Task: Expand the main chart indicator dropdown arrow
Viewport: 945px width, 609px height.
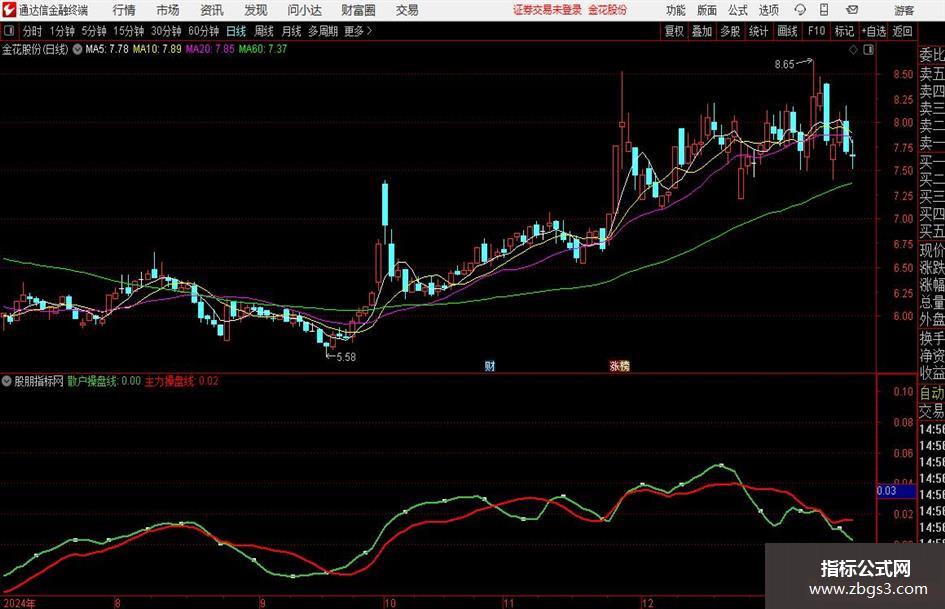Action: (77, 49)
